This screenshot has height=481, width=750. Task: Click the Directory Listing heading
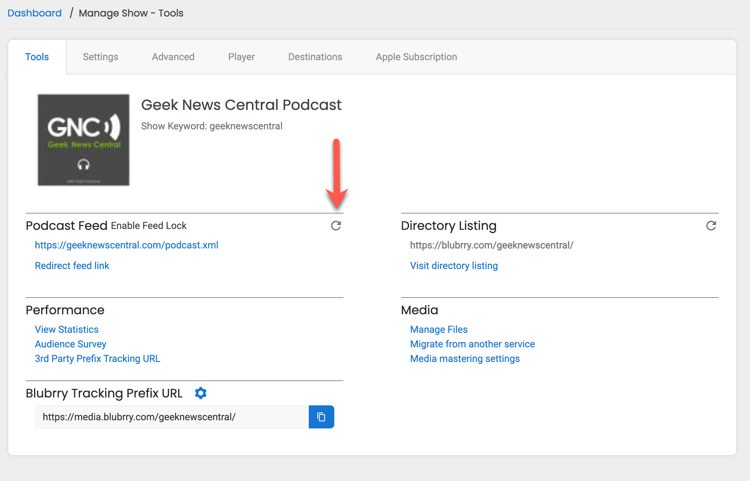449,226
